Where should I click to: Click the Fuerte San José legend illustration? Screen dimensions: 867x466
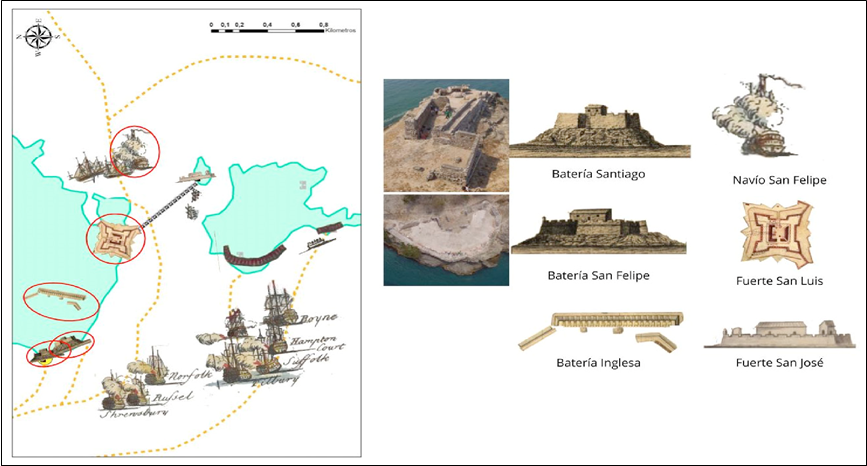pos(779,335)
